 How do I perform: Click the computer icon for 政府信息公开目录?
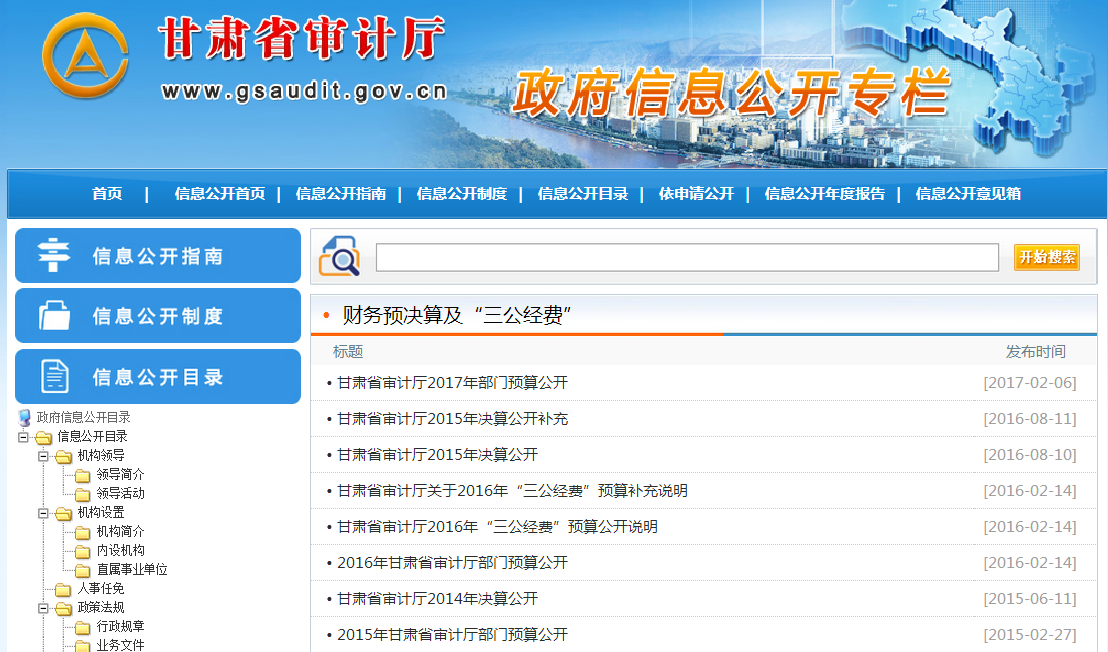[25, 417]
